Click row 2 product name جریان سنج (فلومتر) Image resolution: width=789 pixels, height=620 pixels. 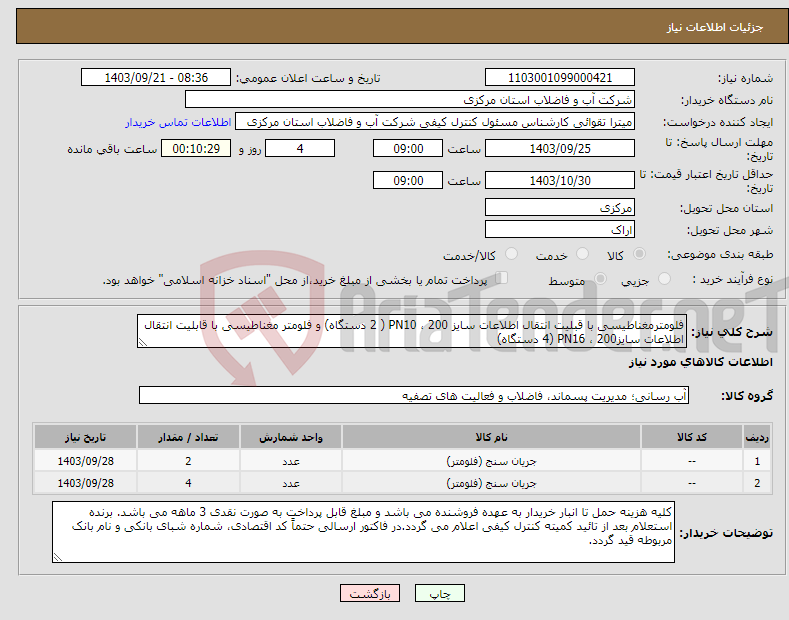coord(491,483)
